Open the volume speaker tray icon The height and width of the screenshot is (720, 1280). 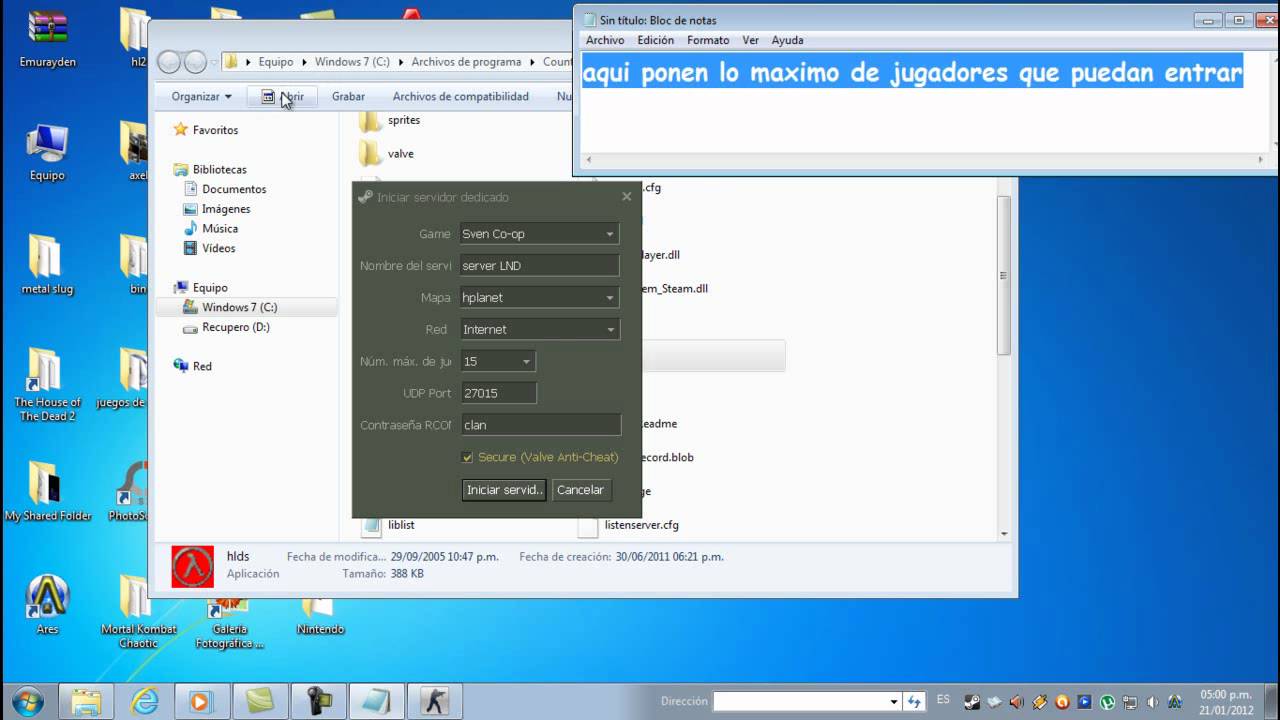click(1153, 702)
